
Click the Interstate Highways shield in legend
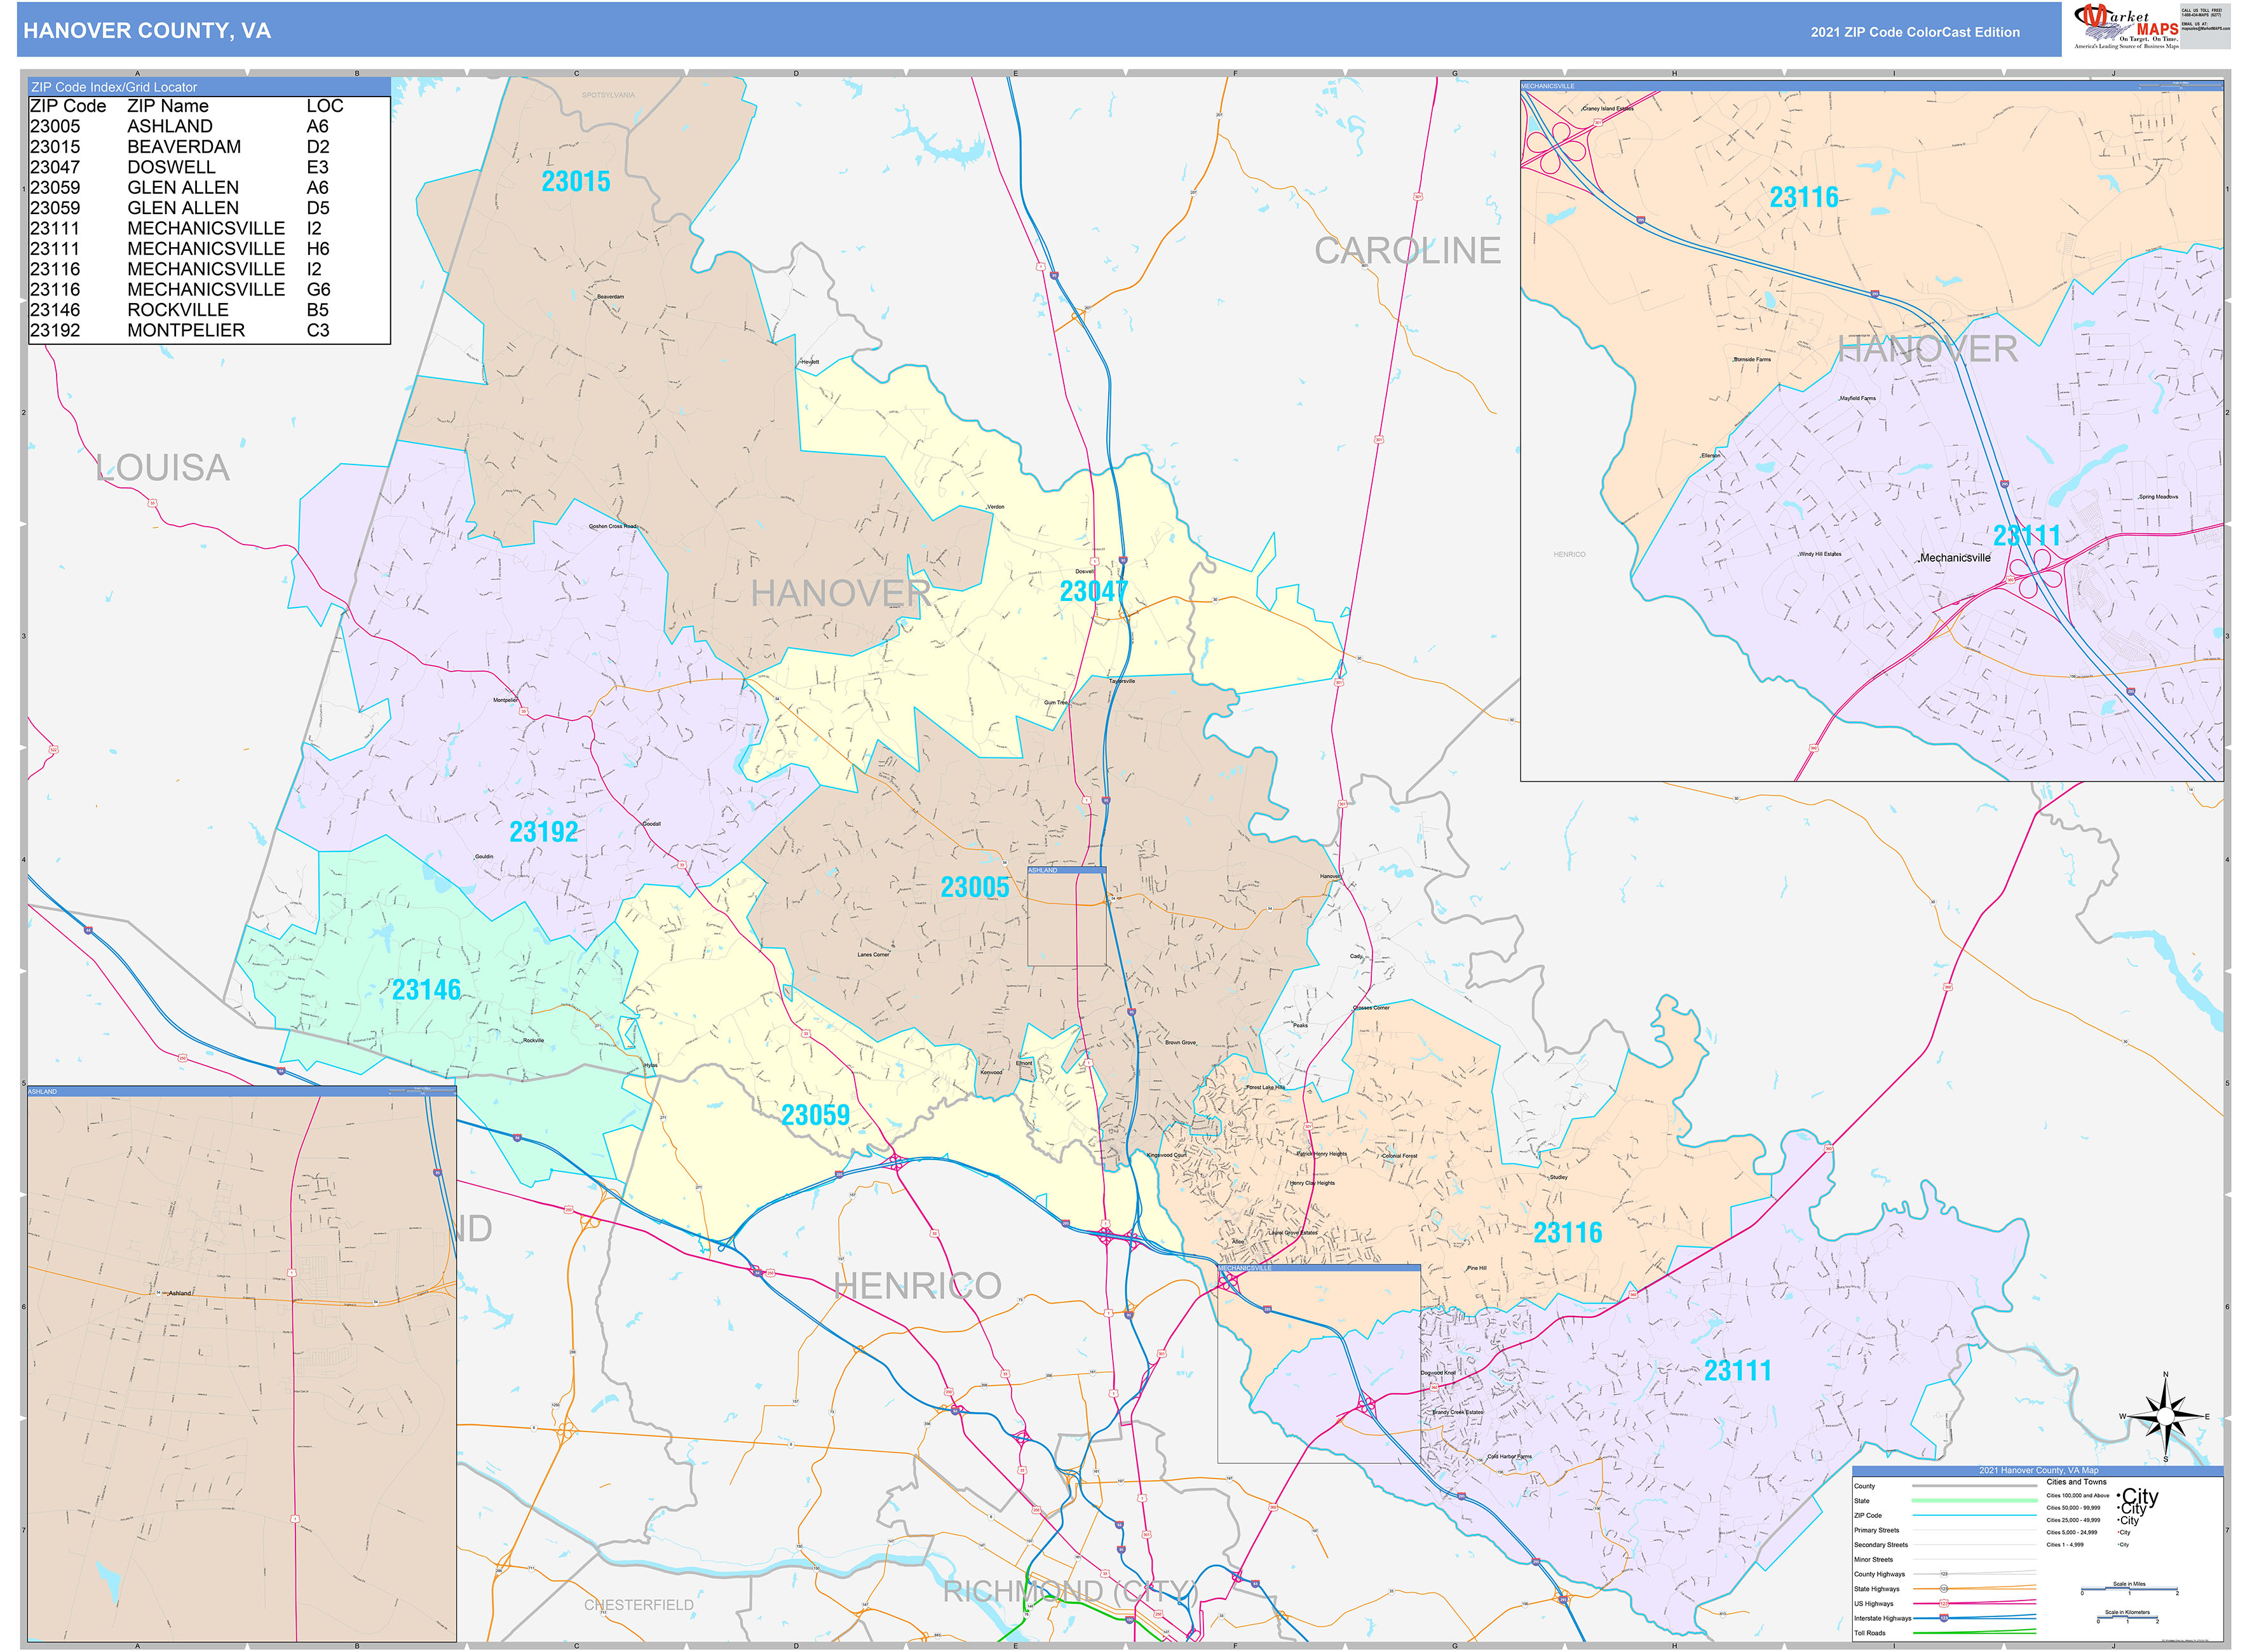[x=1944, y=1618]
